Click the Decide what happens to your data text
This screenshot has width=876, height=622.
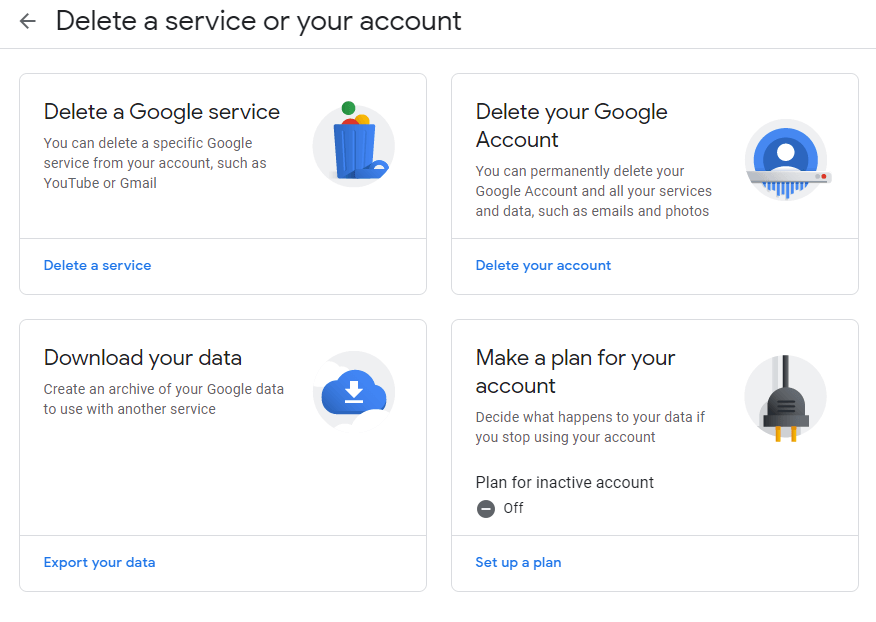click(x=590, y=427)
